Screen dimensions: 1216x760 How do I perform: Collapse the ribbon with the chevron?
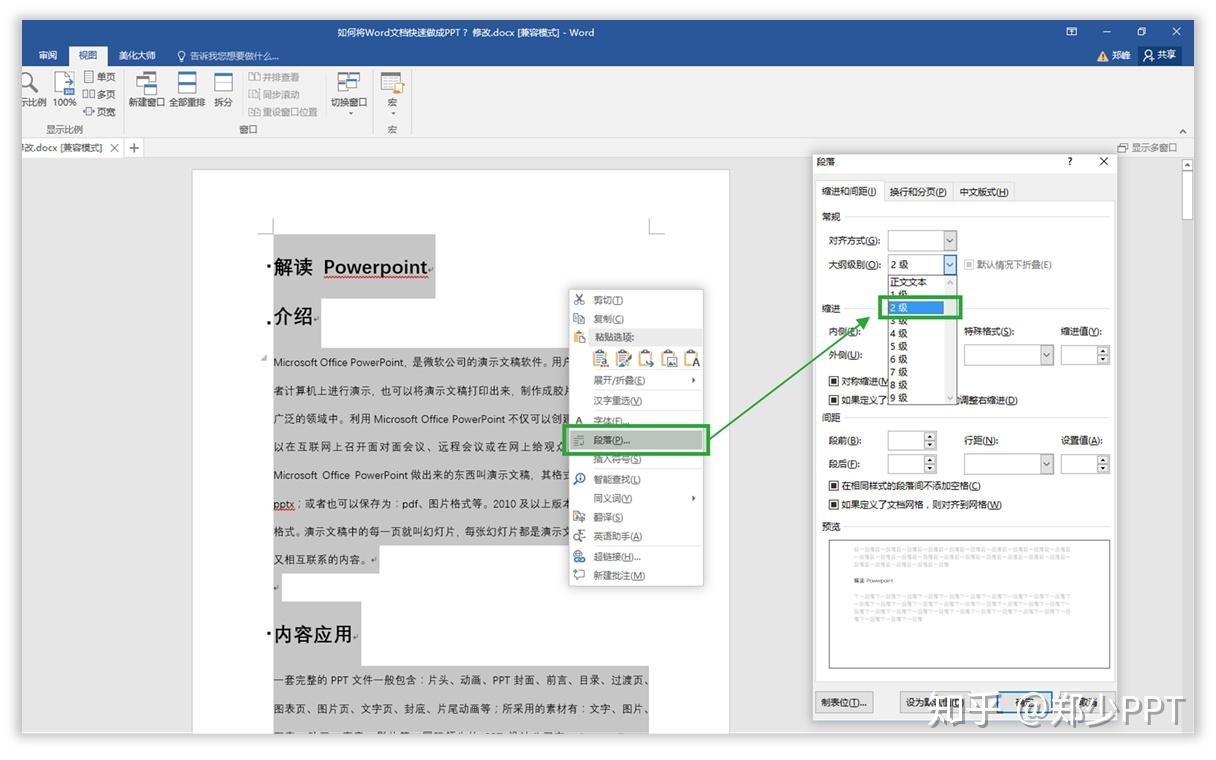point(1182,131)
